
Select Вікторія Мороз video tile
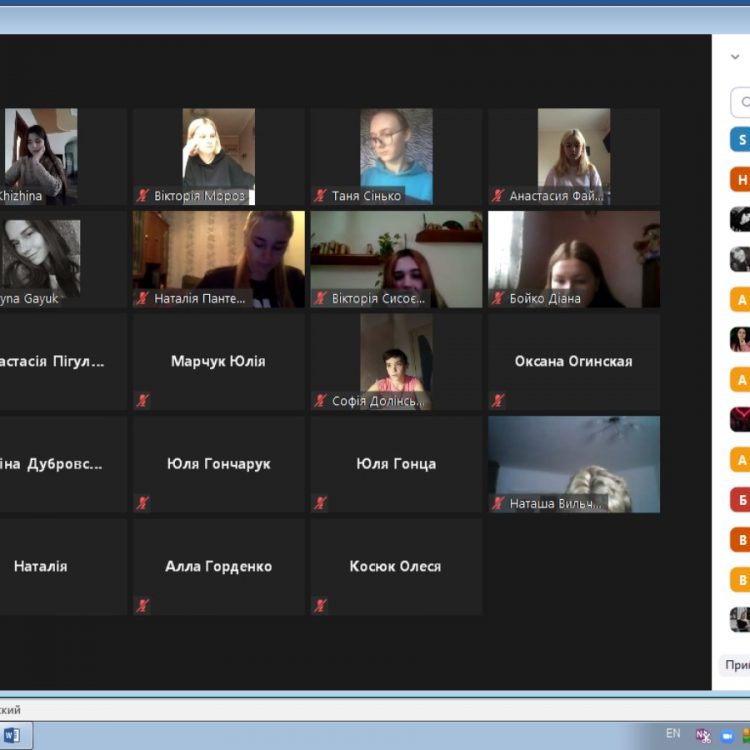[x=219, y=156]
